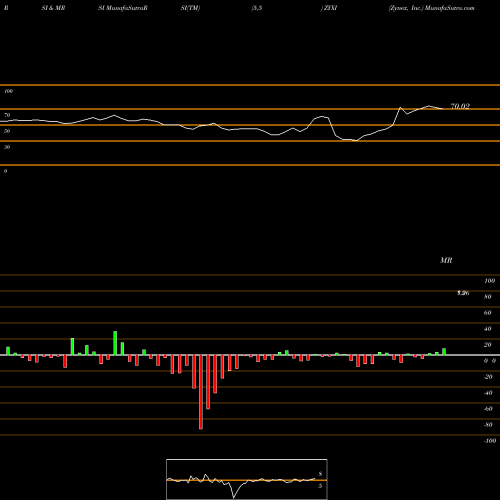This screenshot has height=500, width=500.
Task: Click the 'SI & MR' header text
Action: pyautogui.click(x=53, y=8)
